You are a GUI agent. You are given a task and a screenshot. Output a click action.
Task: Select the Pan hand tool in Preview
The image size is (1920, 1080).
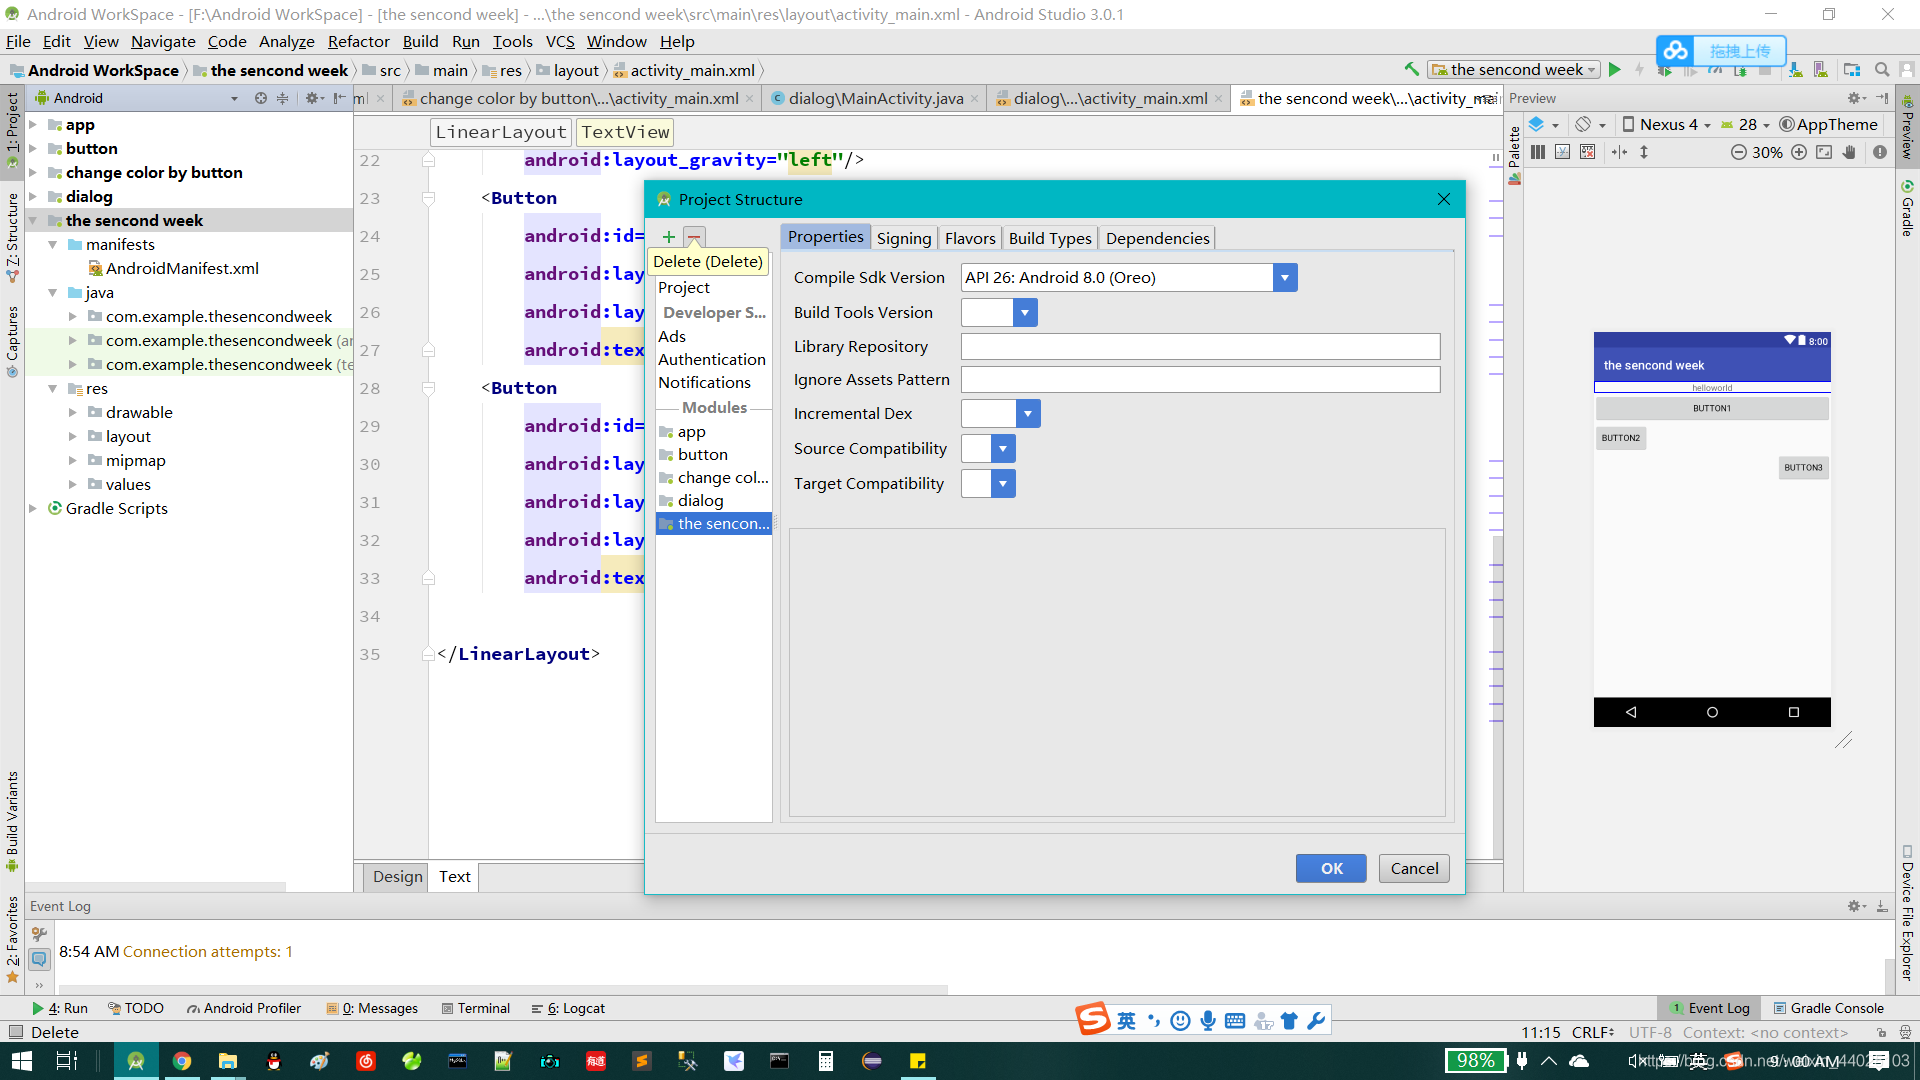pos(1850,152)
